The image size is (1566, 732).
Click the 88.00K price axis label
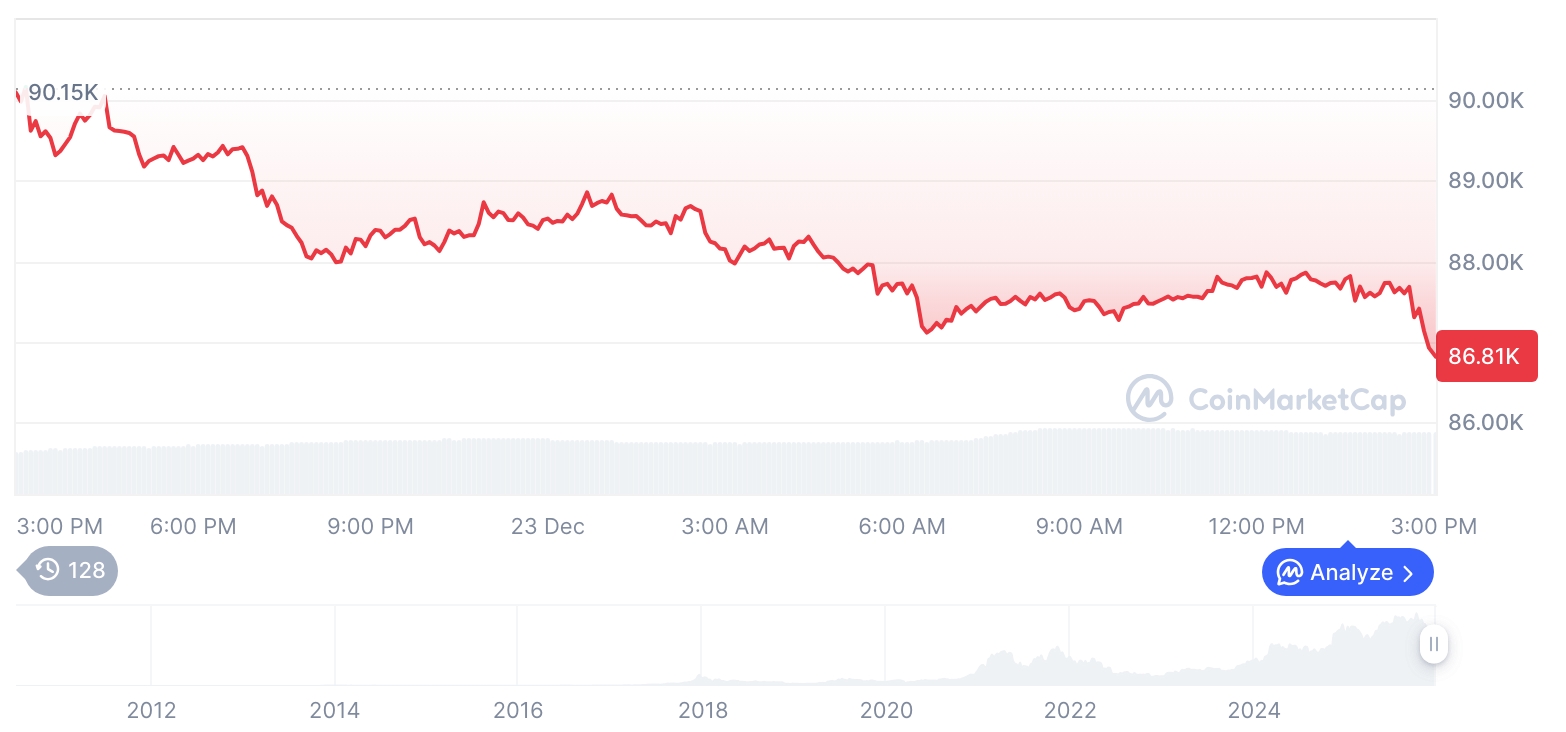click(1485, 262)
